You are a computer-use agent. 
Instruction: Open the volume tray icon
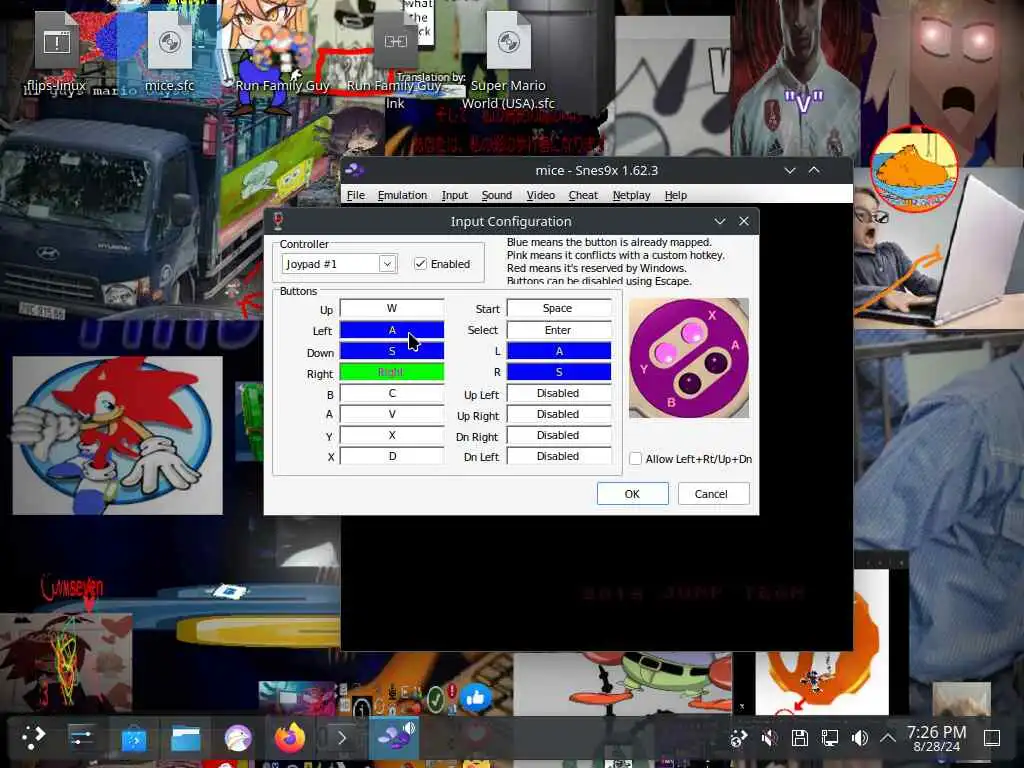pos(859,738)
